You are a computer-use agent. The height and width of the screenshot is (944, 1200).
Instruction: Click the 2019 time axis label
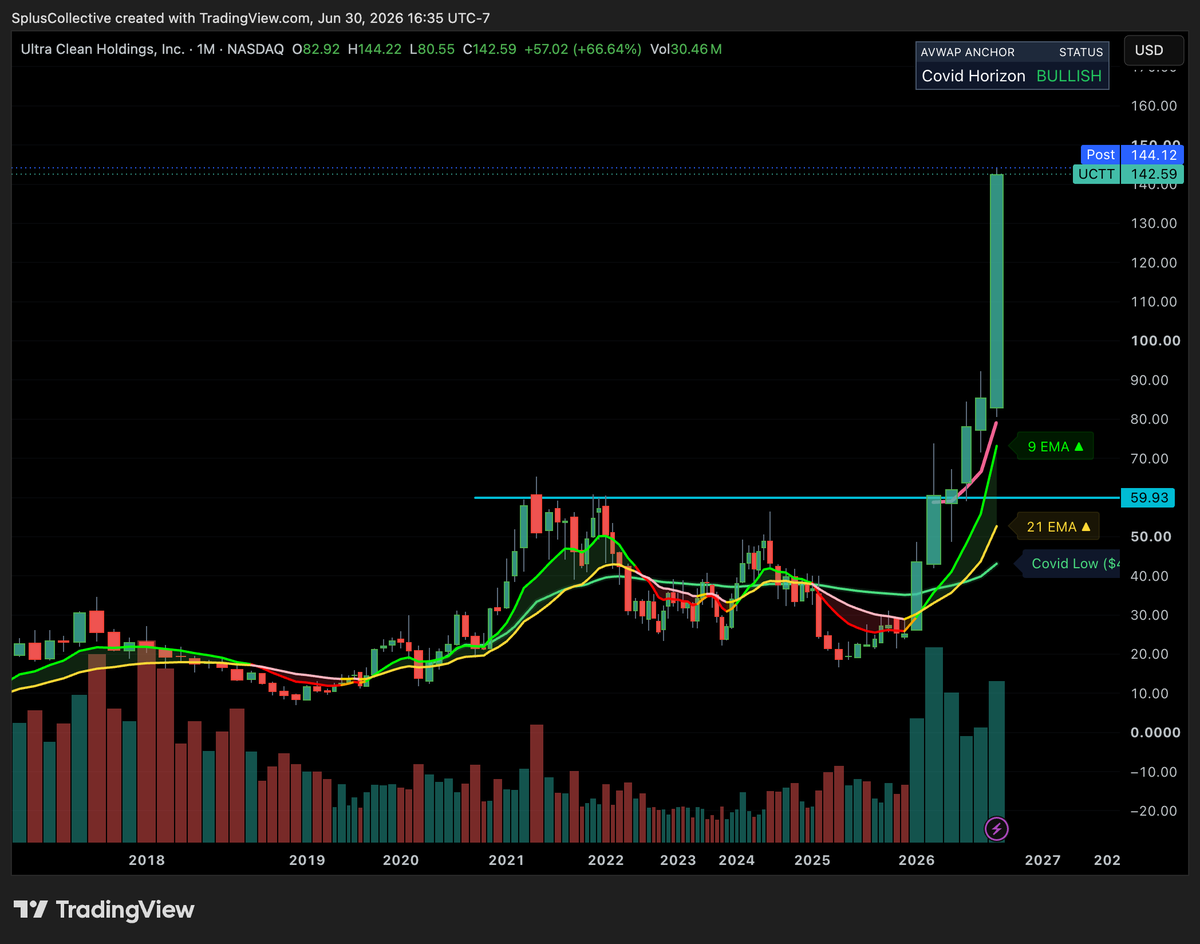click(307, 860)
